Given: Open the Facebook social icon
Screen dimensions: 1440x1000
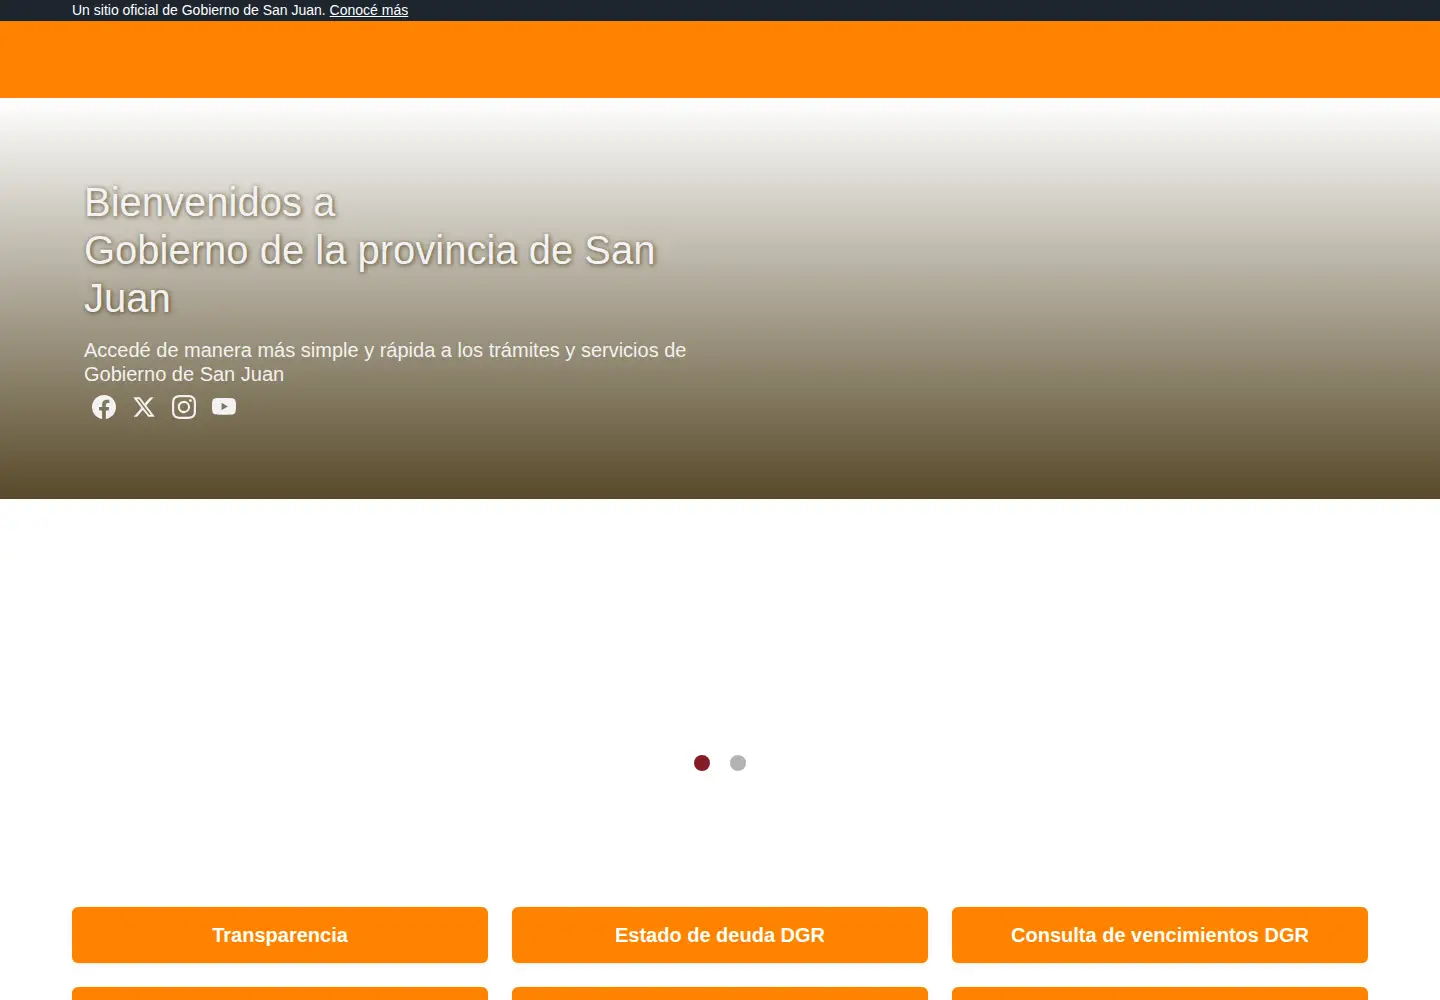Looking at the screenshot, I should click(x=104, y=407).
